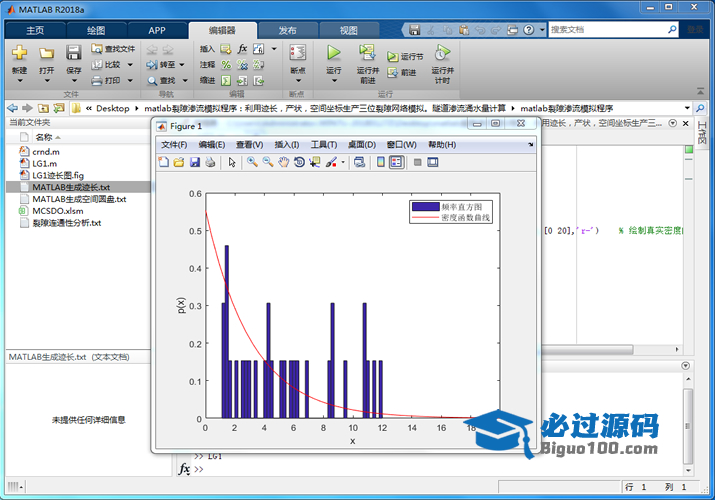Screen dimensions: 715x500
Task: Click the help question mark icon
Action: 528,30
